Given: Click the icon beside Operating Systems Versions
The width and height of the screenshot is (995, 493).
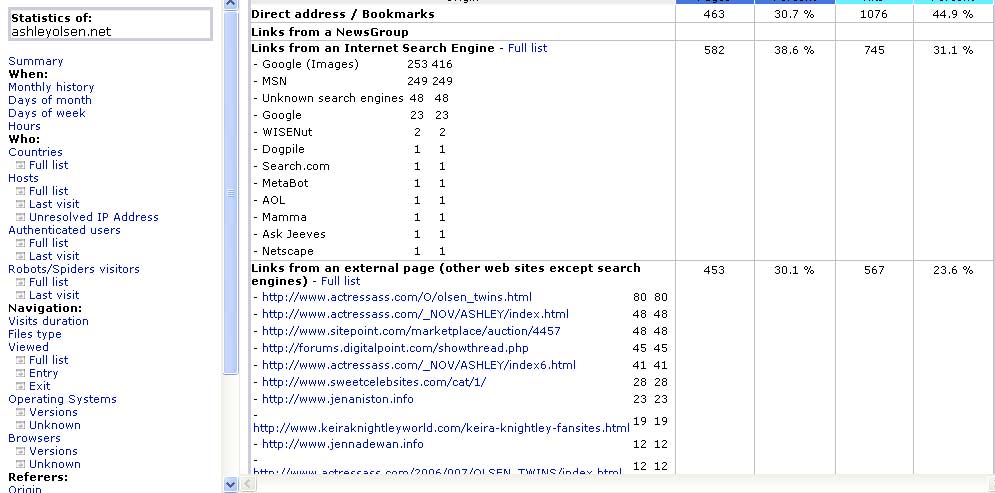Looking at the screenshot, I should tap(20, 413).
